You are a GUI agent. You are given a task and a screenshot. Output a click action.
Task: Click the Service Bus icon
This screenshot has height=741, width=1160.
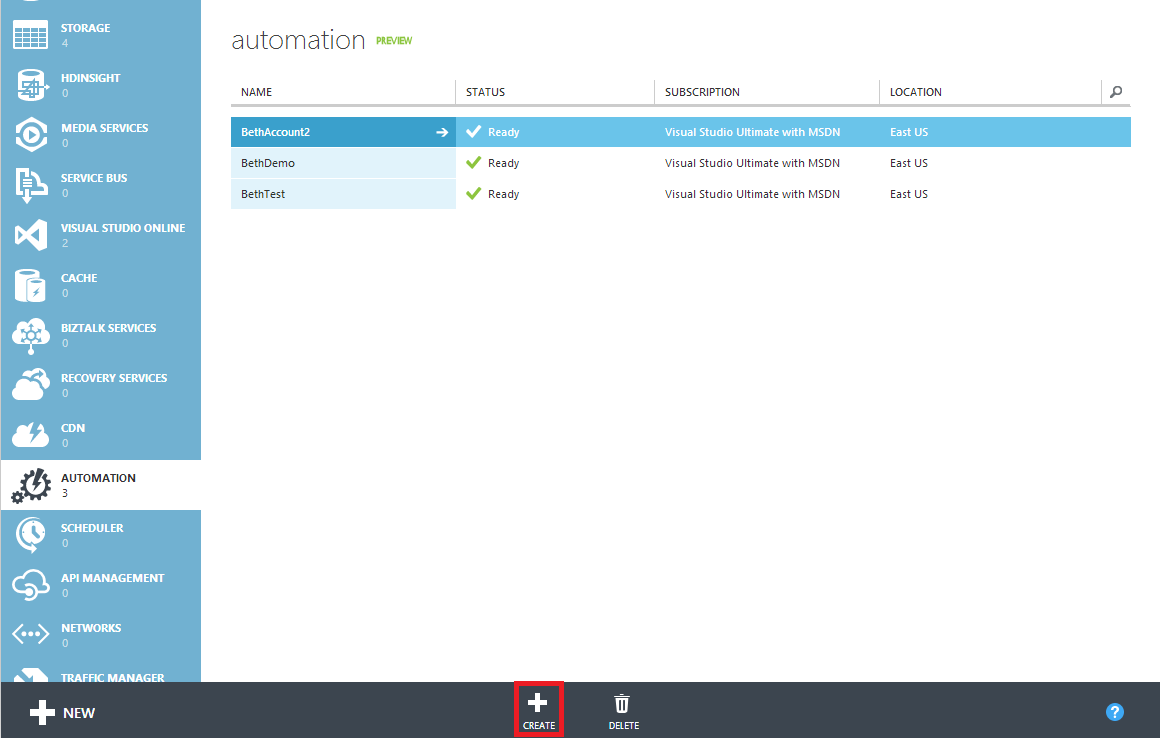coord(30,184)
